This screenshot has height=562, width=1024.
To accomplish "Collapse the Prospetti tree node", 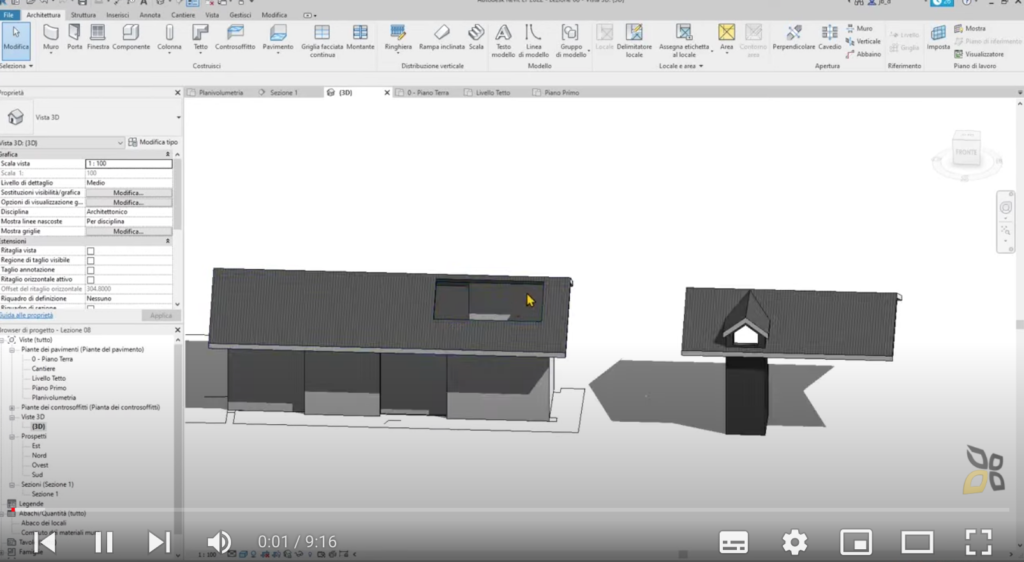I will tap(12, 436).
